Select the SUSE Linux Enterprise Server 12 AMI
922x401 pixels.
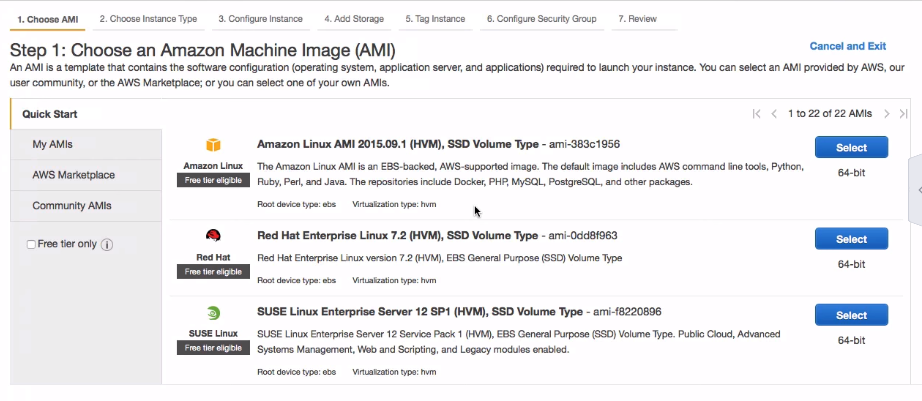[x=851, y=315]
